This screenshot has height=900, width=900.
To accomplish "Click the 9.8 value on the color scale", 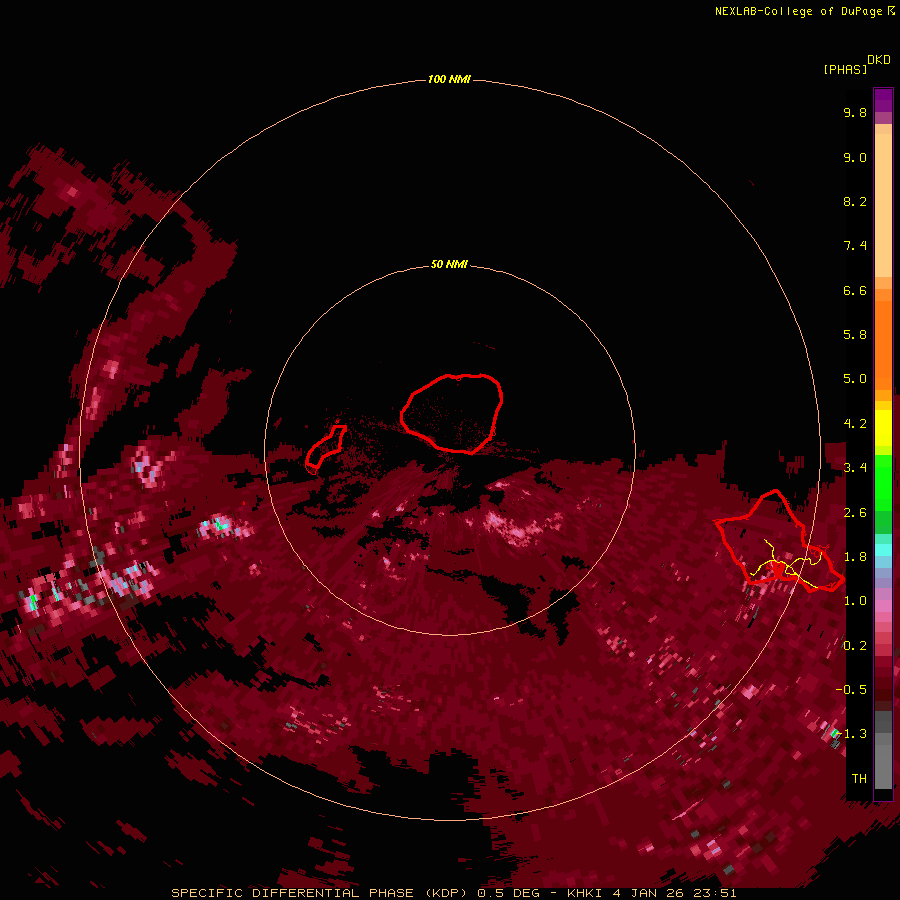I will [855, 112].
